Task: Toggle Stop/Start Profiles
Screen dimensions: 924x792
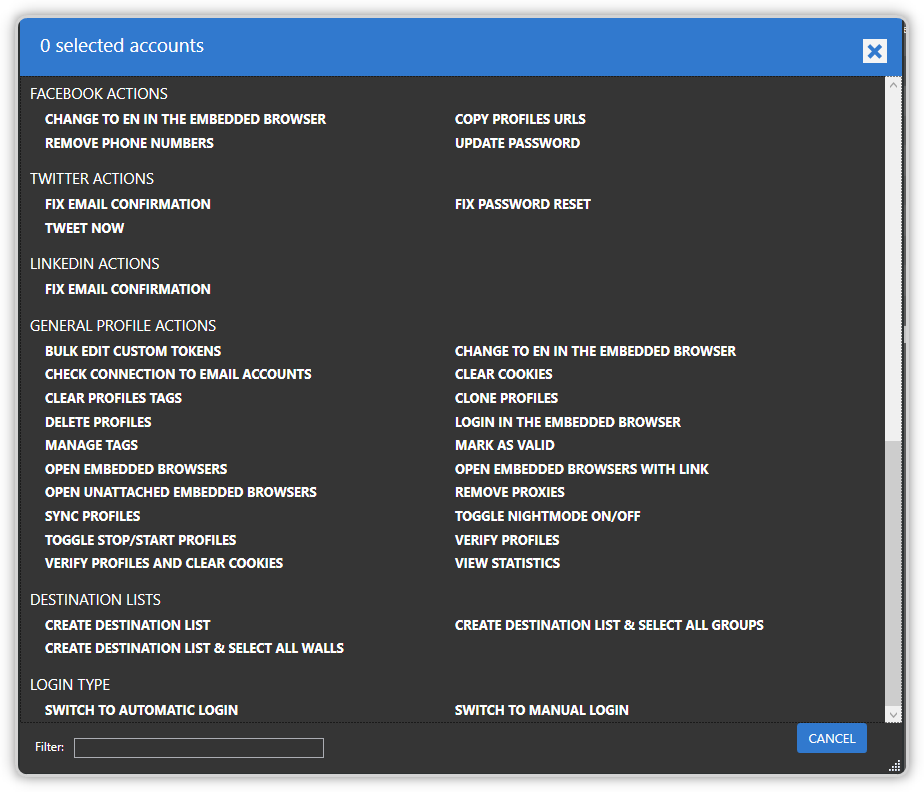Action: tap(140, 540)
